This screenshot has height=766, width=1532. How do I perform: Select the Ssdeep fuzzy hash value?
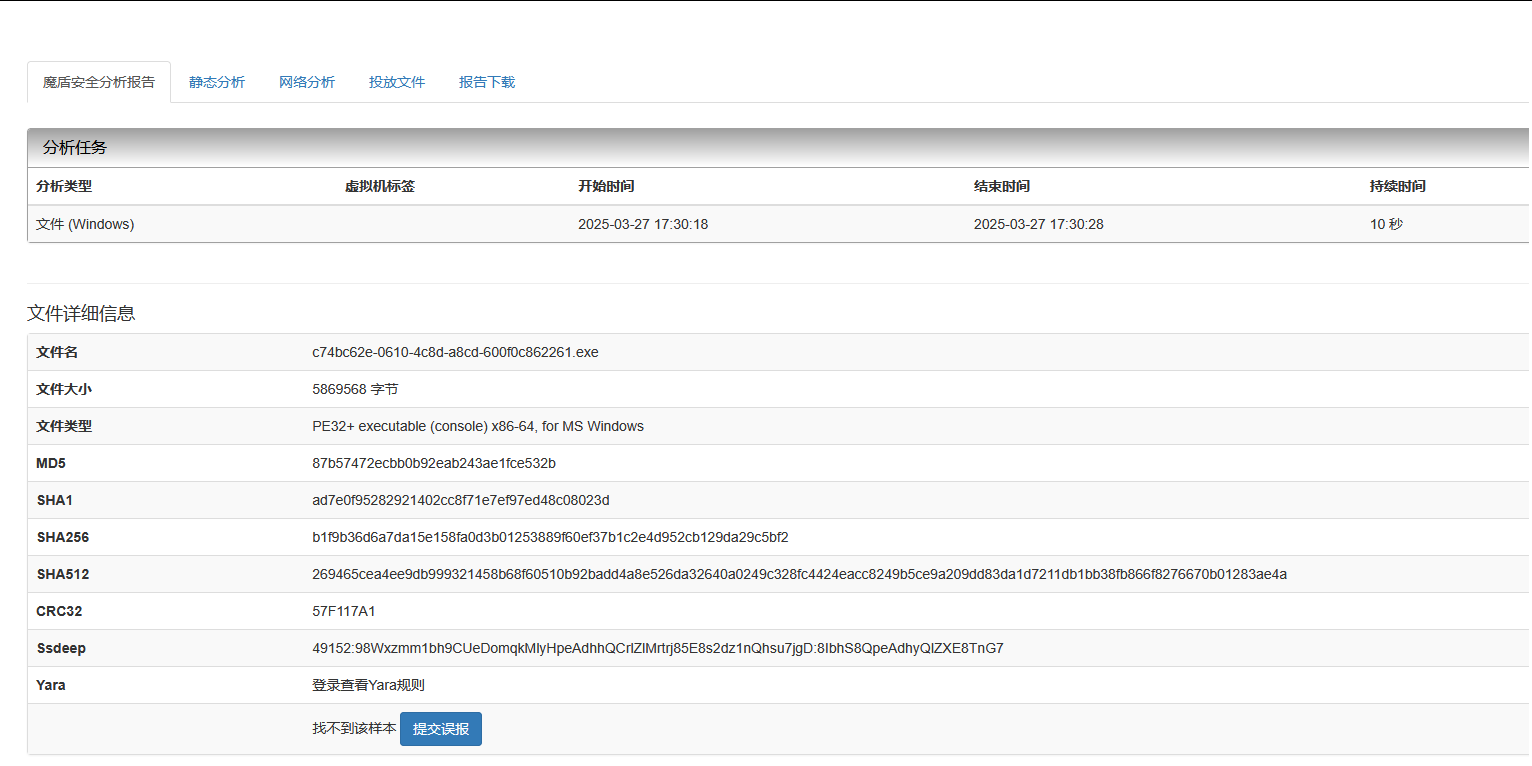point(657,648)
